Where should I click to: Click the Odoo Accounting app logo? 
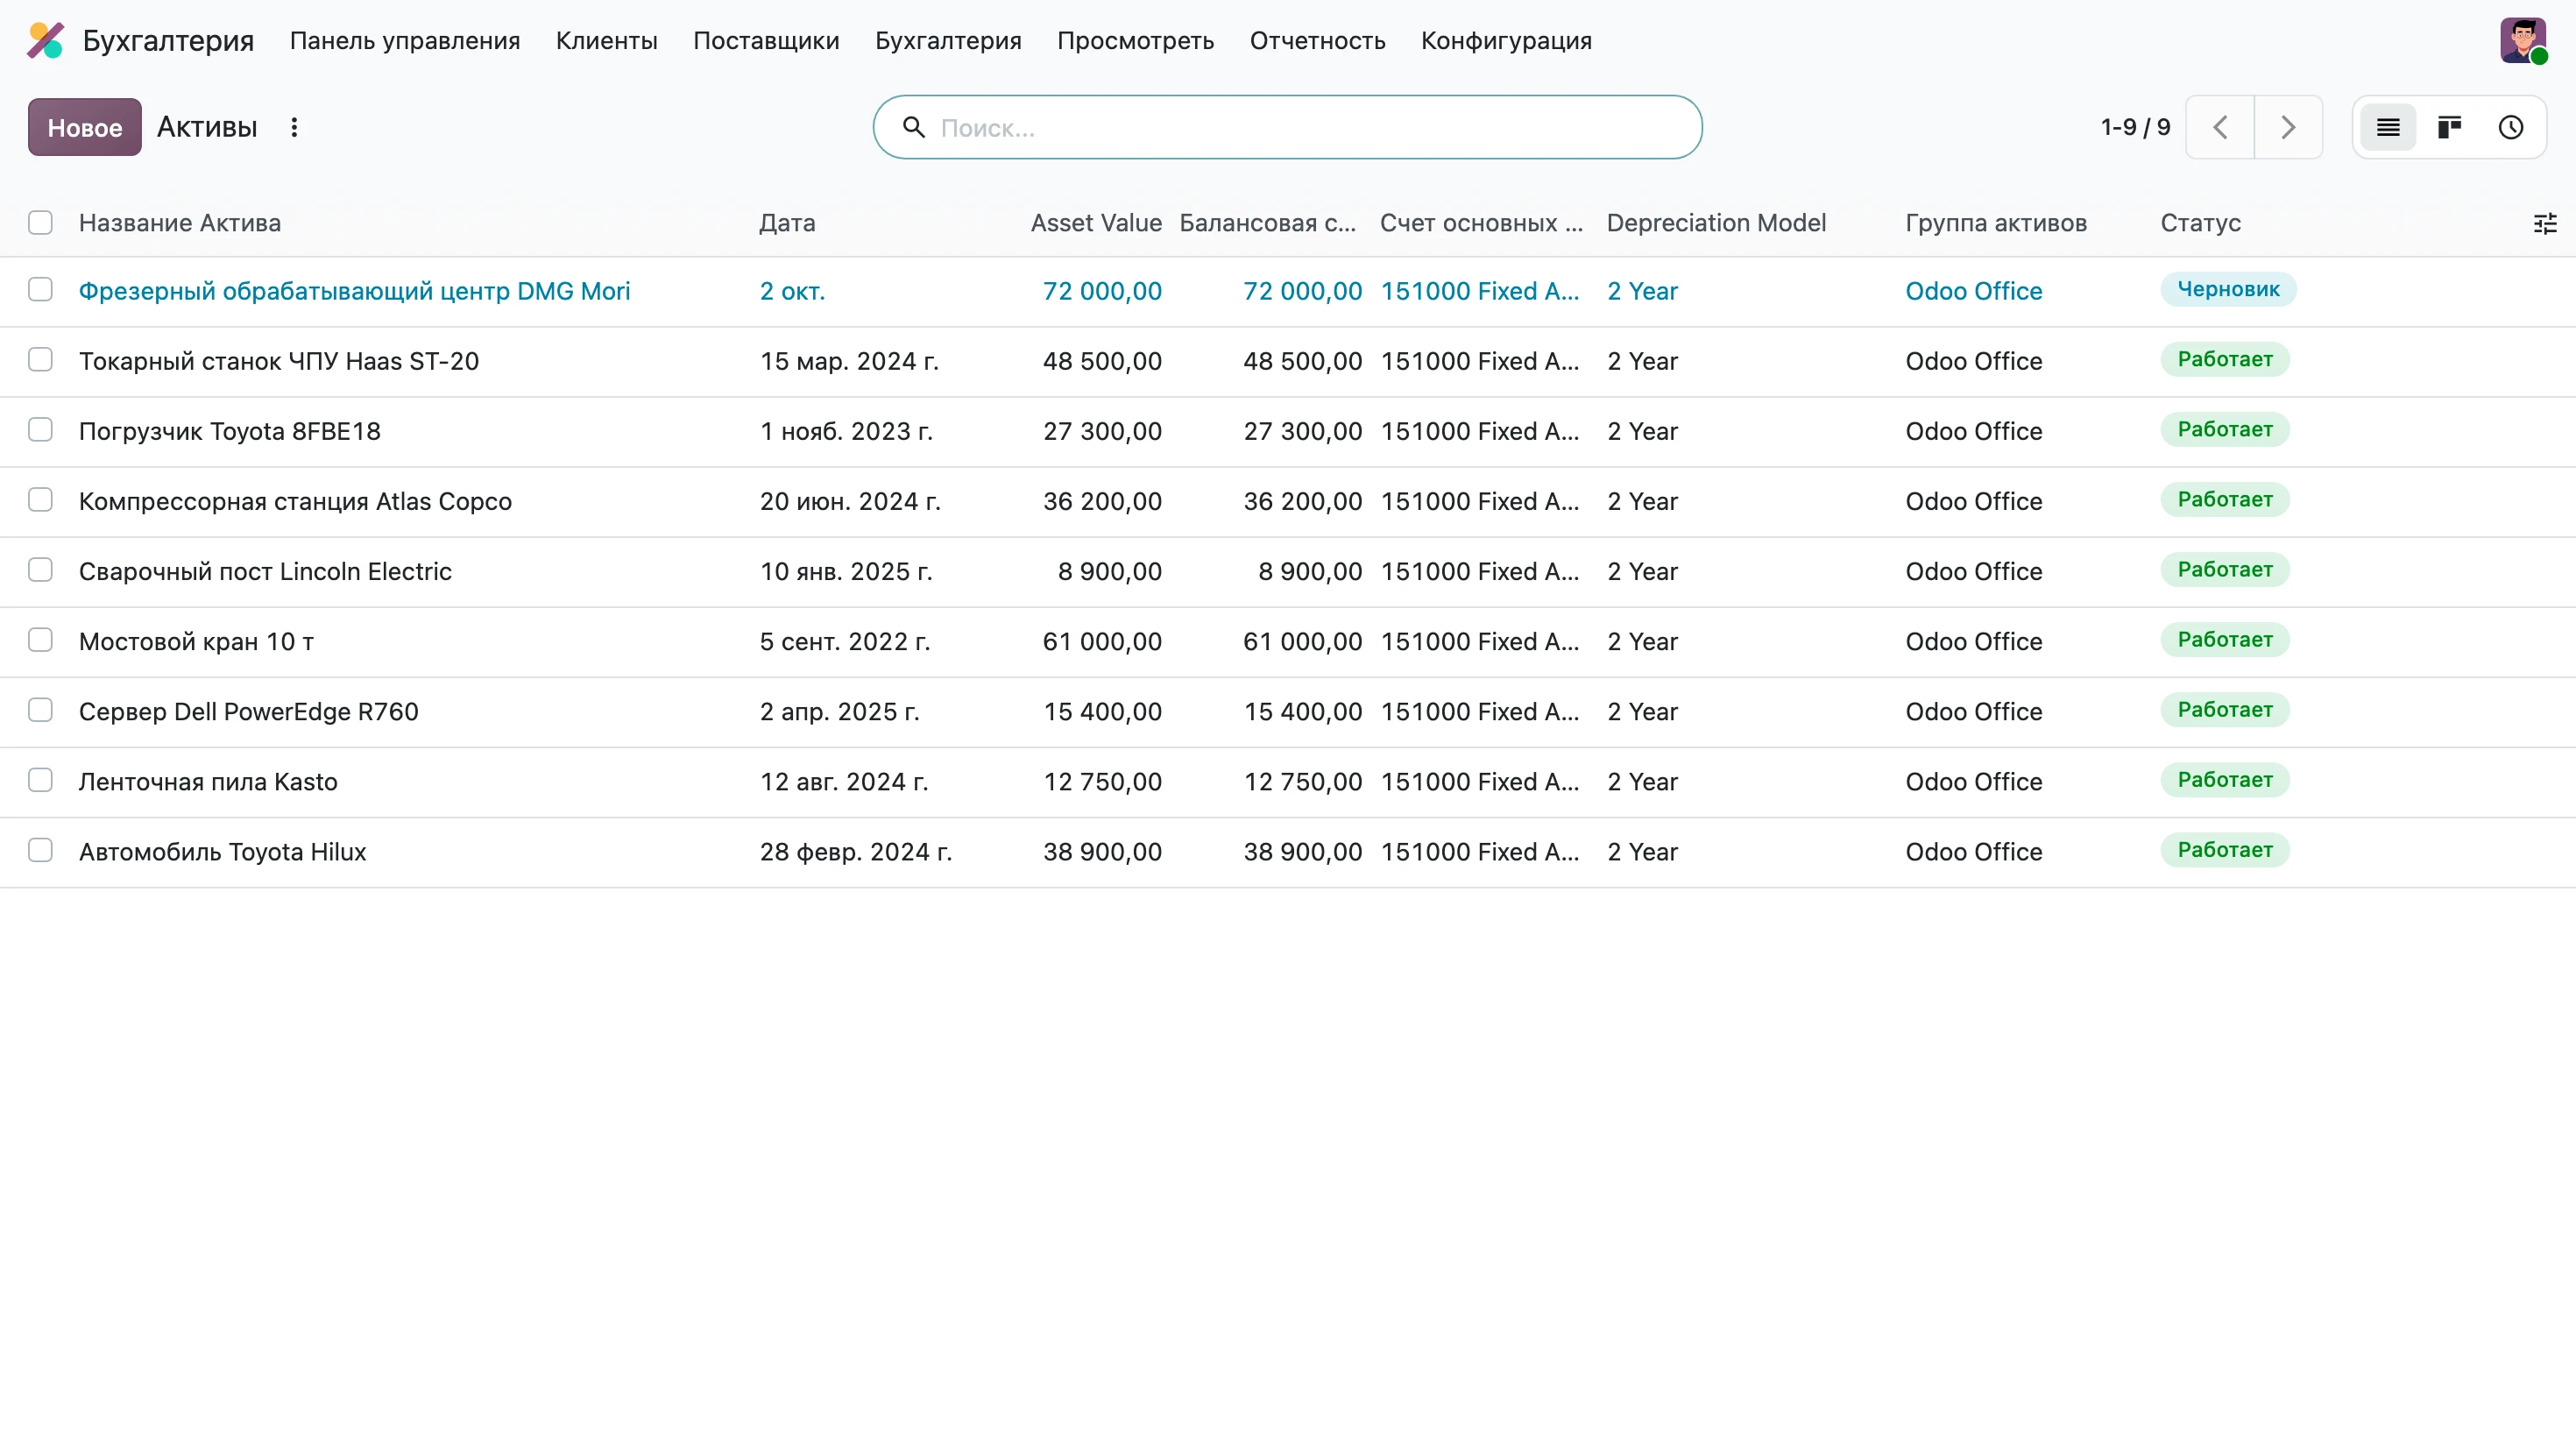pos(45,40)
